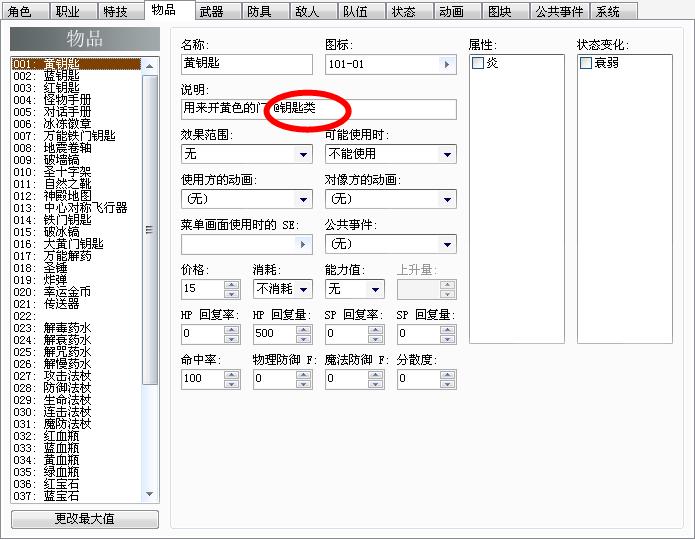The width and height of the screenshot is (695, 540).
Task: Increase 物理防御 F with up arrow
Action: click(x=304, y=375)
